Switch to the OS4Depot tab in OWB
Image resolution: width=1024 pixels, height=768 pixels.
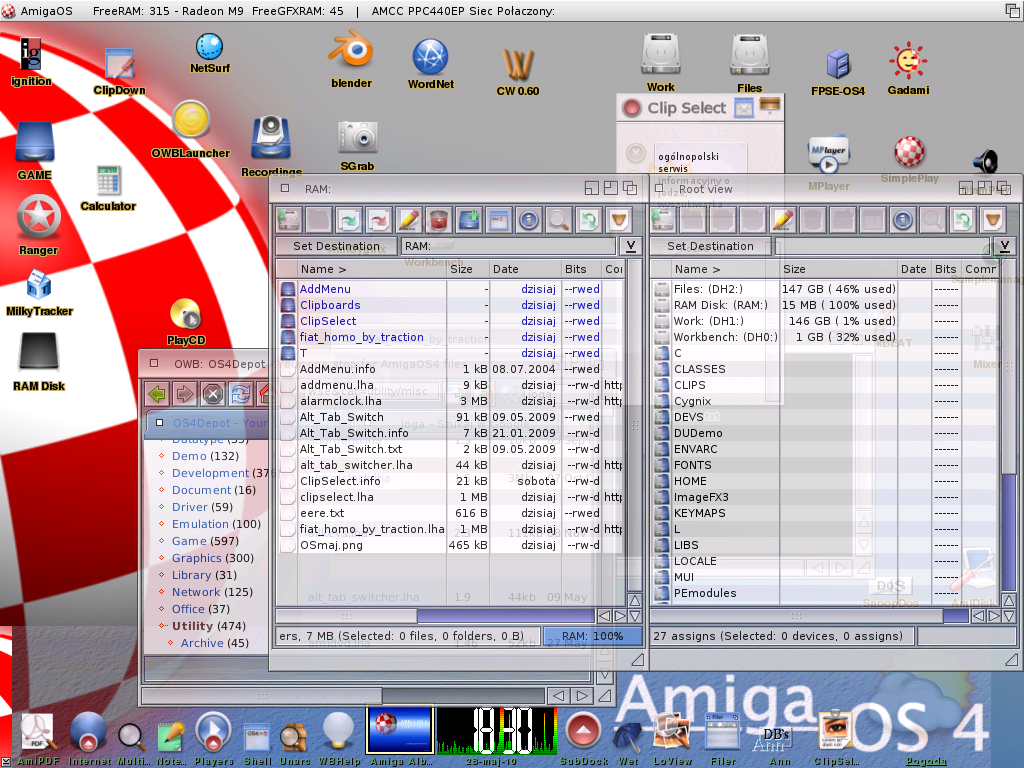pyautogui.click(x=209, y=423)
